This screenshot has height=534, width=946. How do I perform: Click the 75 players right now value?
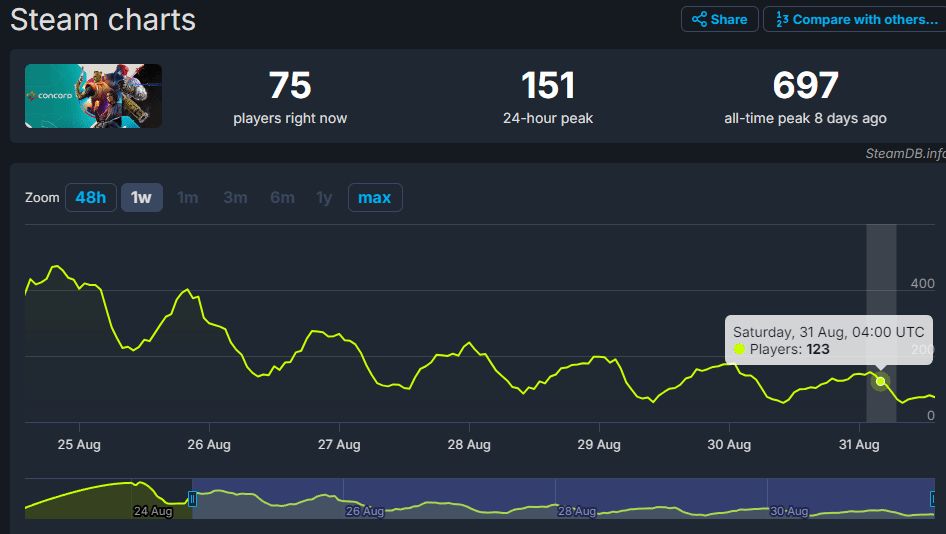point(290,85)
